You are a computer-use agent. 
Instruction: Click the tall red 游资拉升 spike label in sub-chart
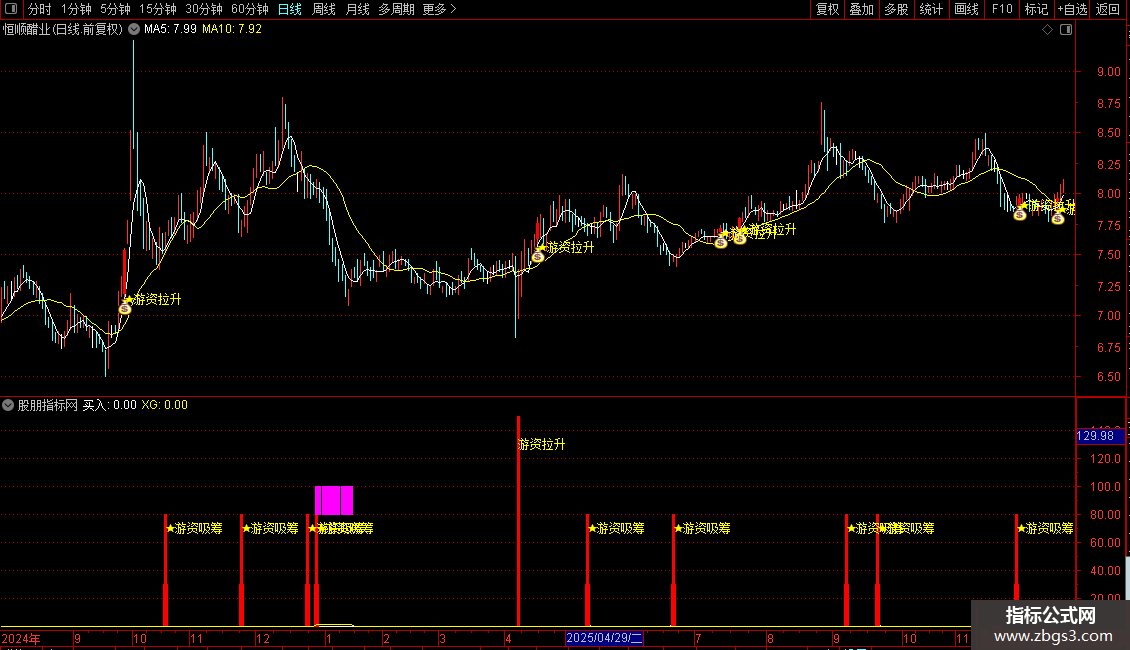point(541,445)
